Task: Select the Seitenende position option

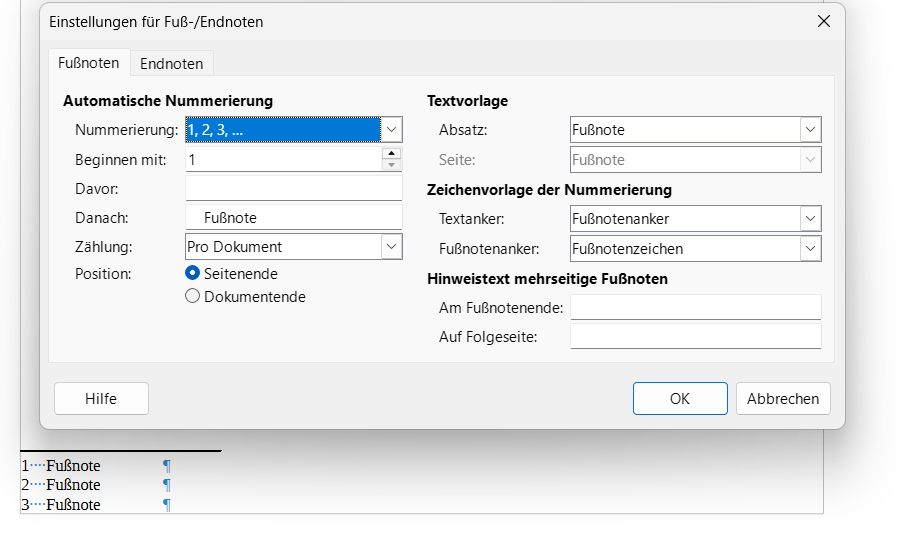Action: (193, 273)
